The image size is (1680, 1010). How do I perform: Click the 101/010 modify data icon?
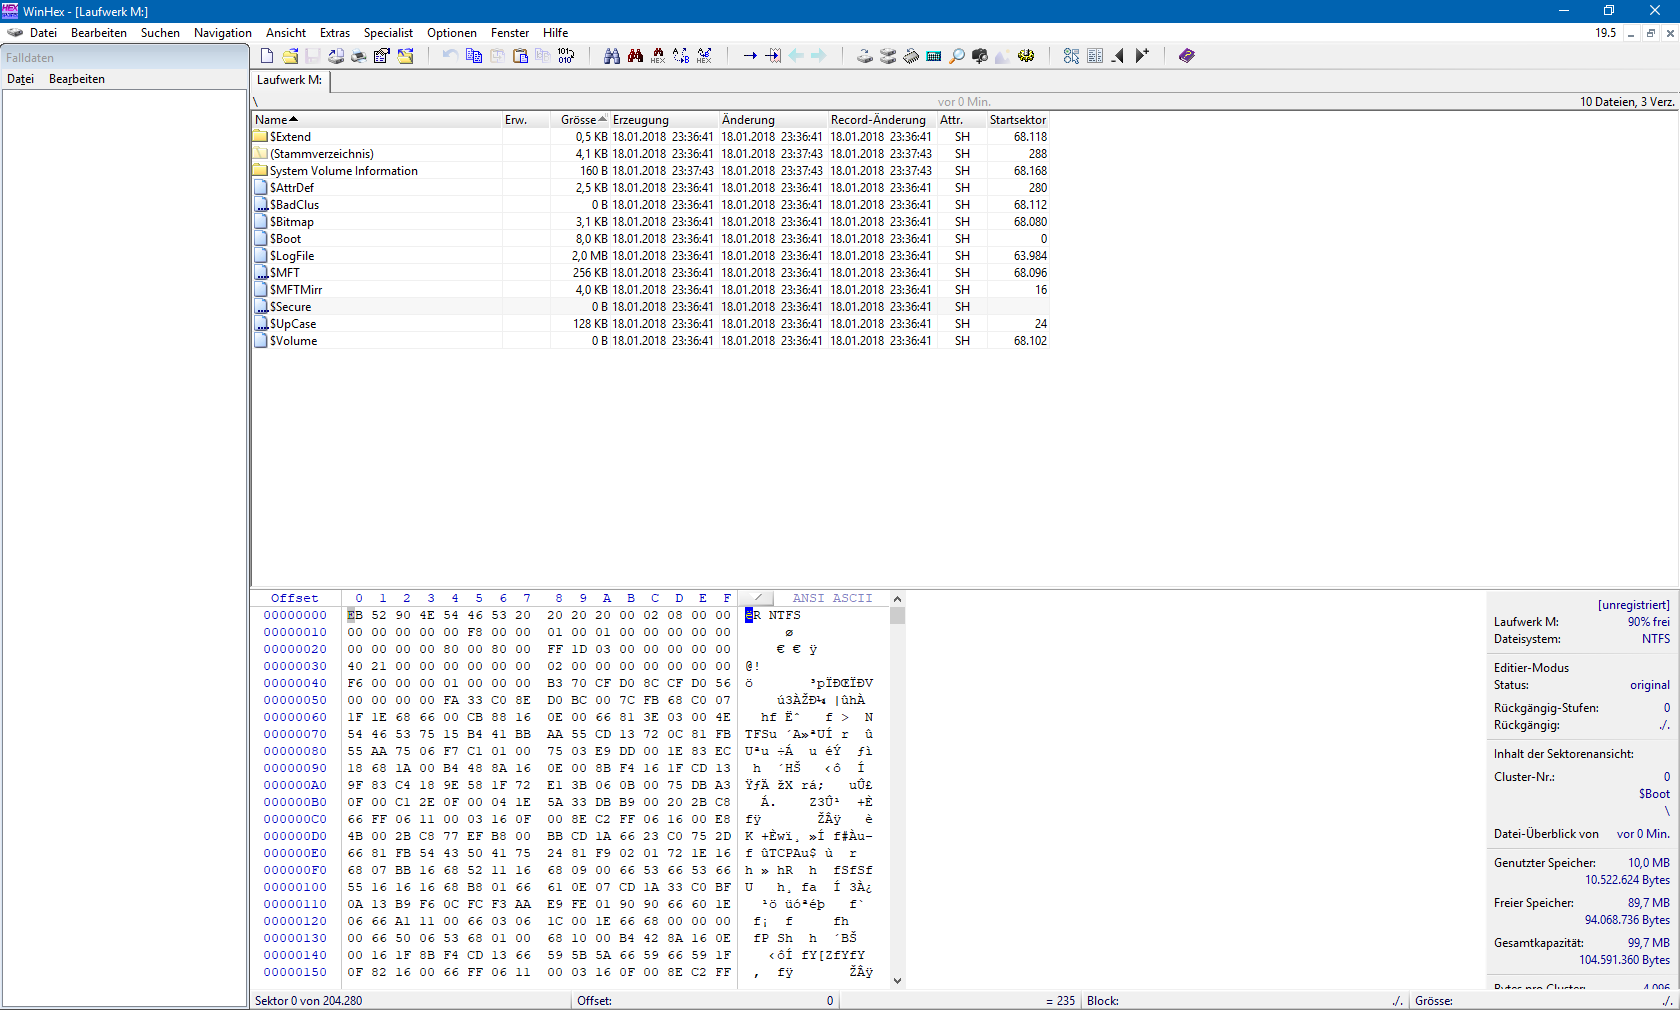coord(566,56)
